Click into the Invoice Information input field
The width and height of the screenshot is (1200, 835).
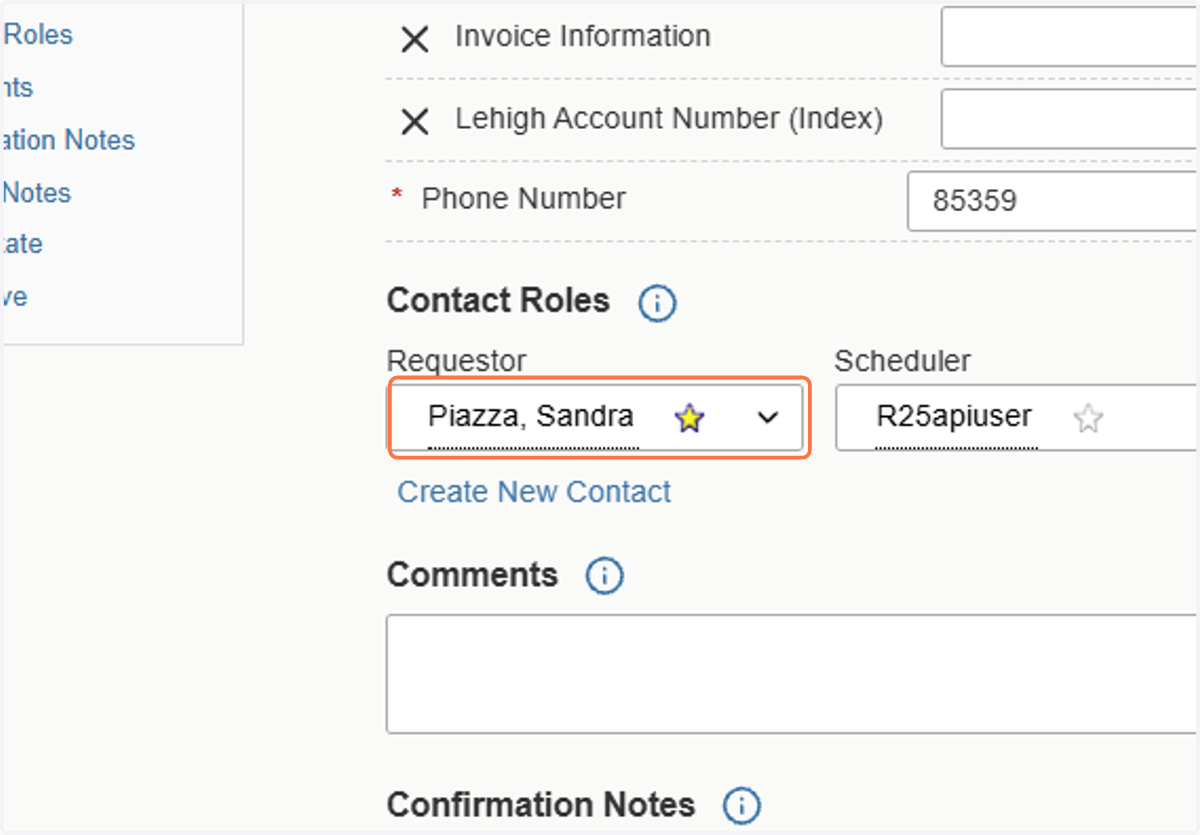(1070, 37)
